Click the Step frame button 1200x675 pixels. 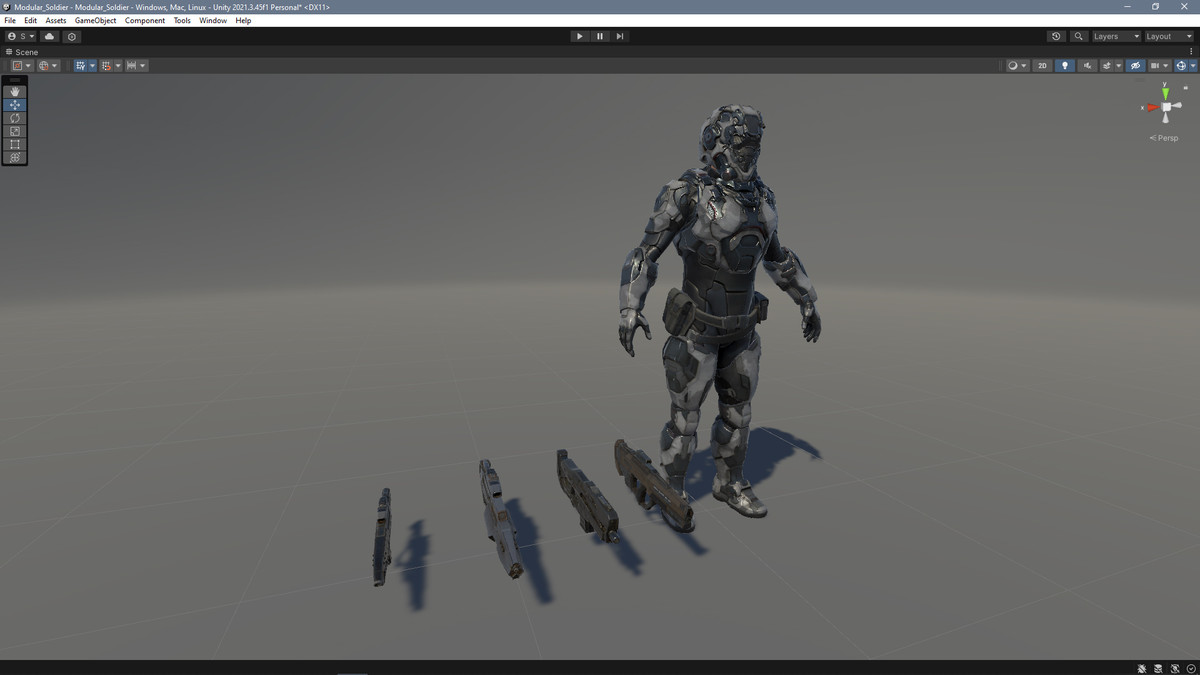(x=620, y=36)
